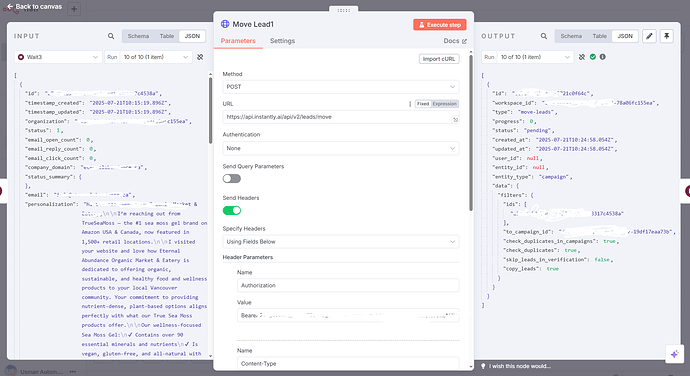Open expression editor icon in URL field
This screenshot has width=690, height=376.
click(x=455, y=119)
